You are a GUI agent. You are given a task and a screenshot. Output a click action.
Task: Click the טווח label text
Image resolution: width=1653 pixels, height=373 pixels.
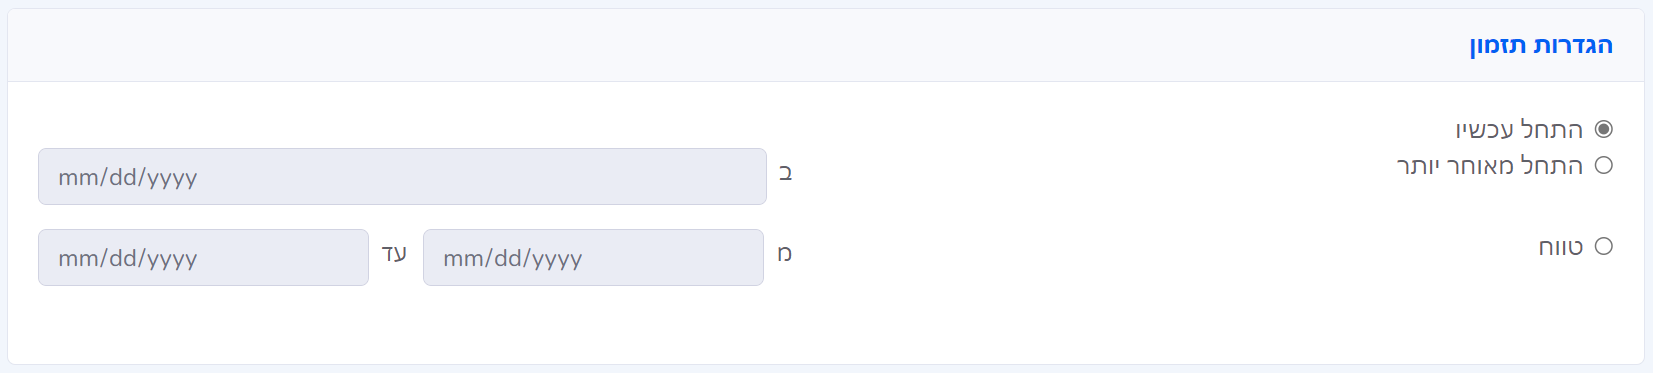[1561, 246]
